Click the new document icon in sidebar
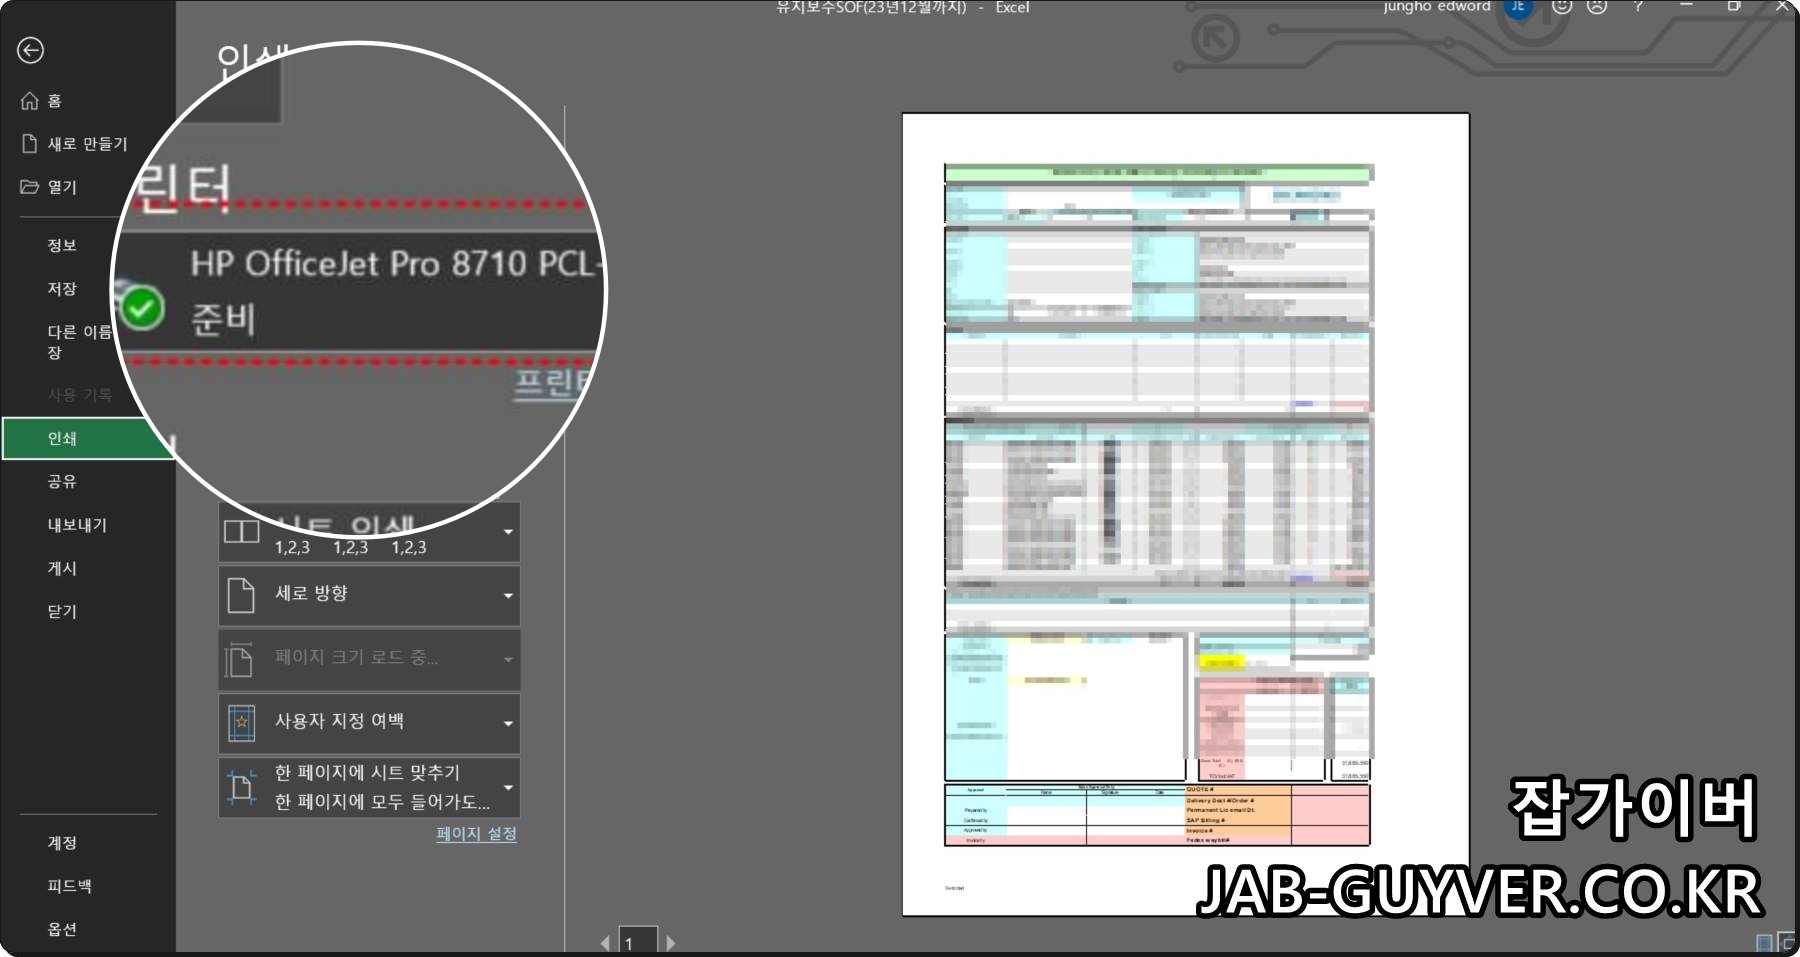 tap(30, 144)
